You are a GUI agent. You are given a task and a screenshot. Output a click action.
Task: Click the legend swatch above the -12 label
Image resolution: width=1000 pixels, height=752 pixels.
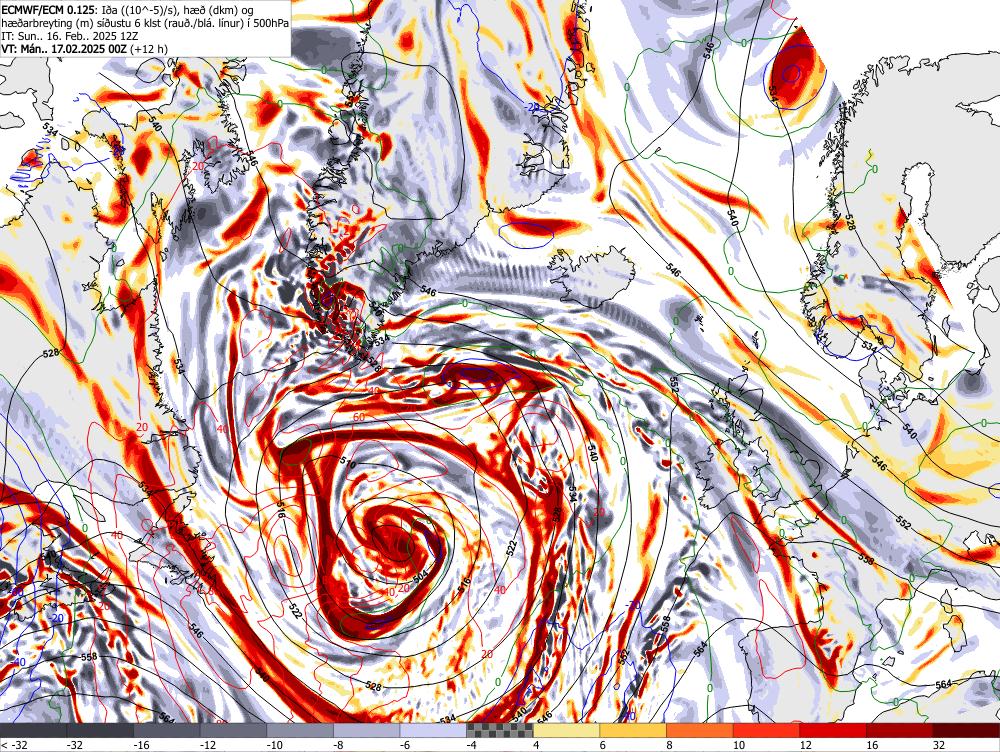(x=233, y=730)
